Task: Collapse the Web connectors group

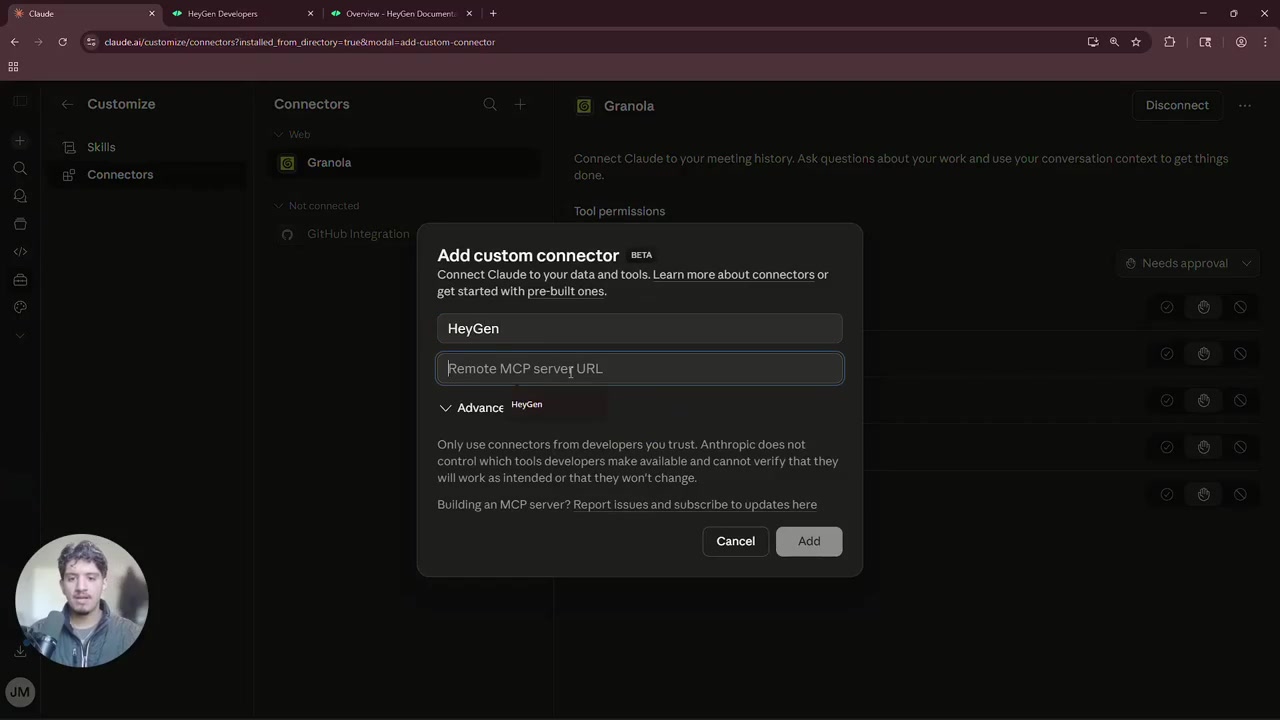Action: tap(292, 134)
